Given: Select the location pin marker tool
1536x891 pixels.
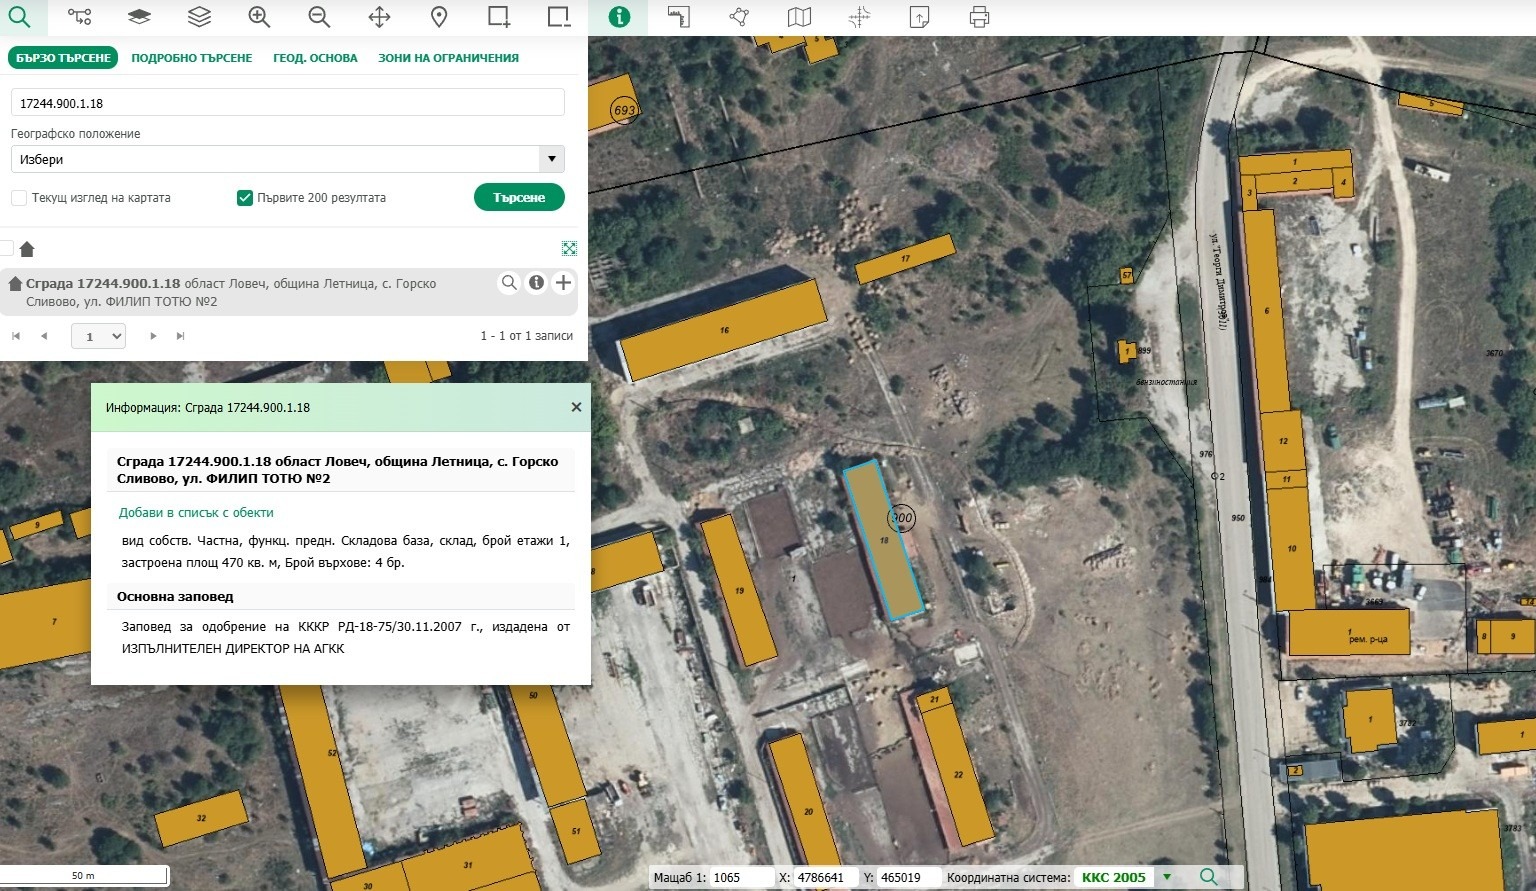Looking at the screenshot, I should 439,17.
